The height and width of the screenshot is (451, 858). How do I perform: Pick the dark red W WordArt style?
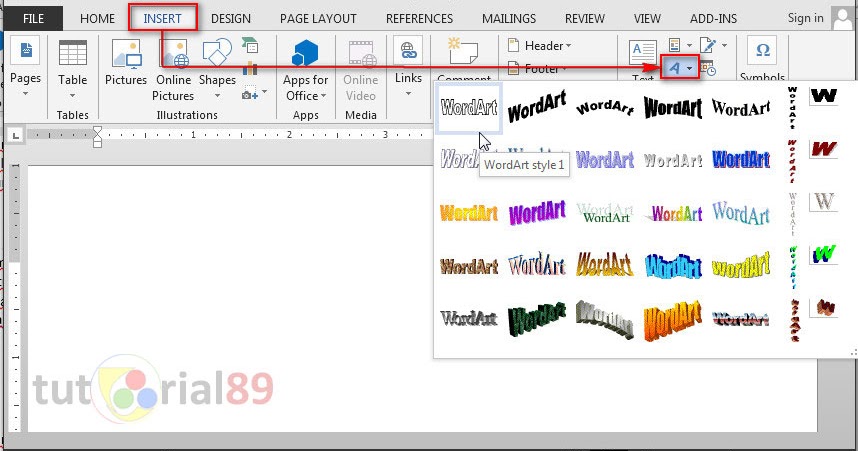point(824,148)
